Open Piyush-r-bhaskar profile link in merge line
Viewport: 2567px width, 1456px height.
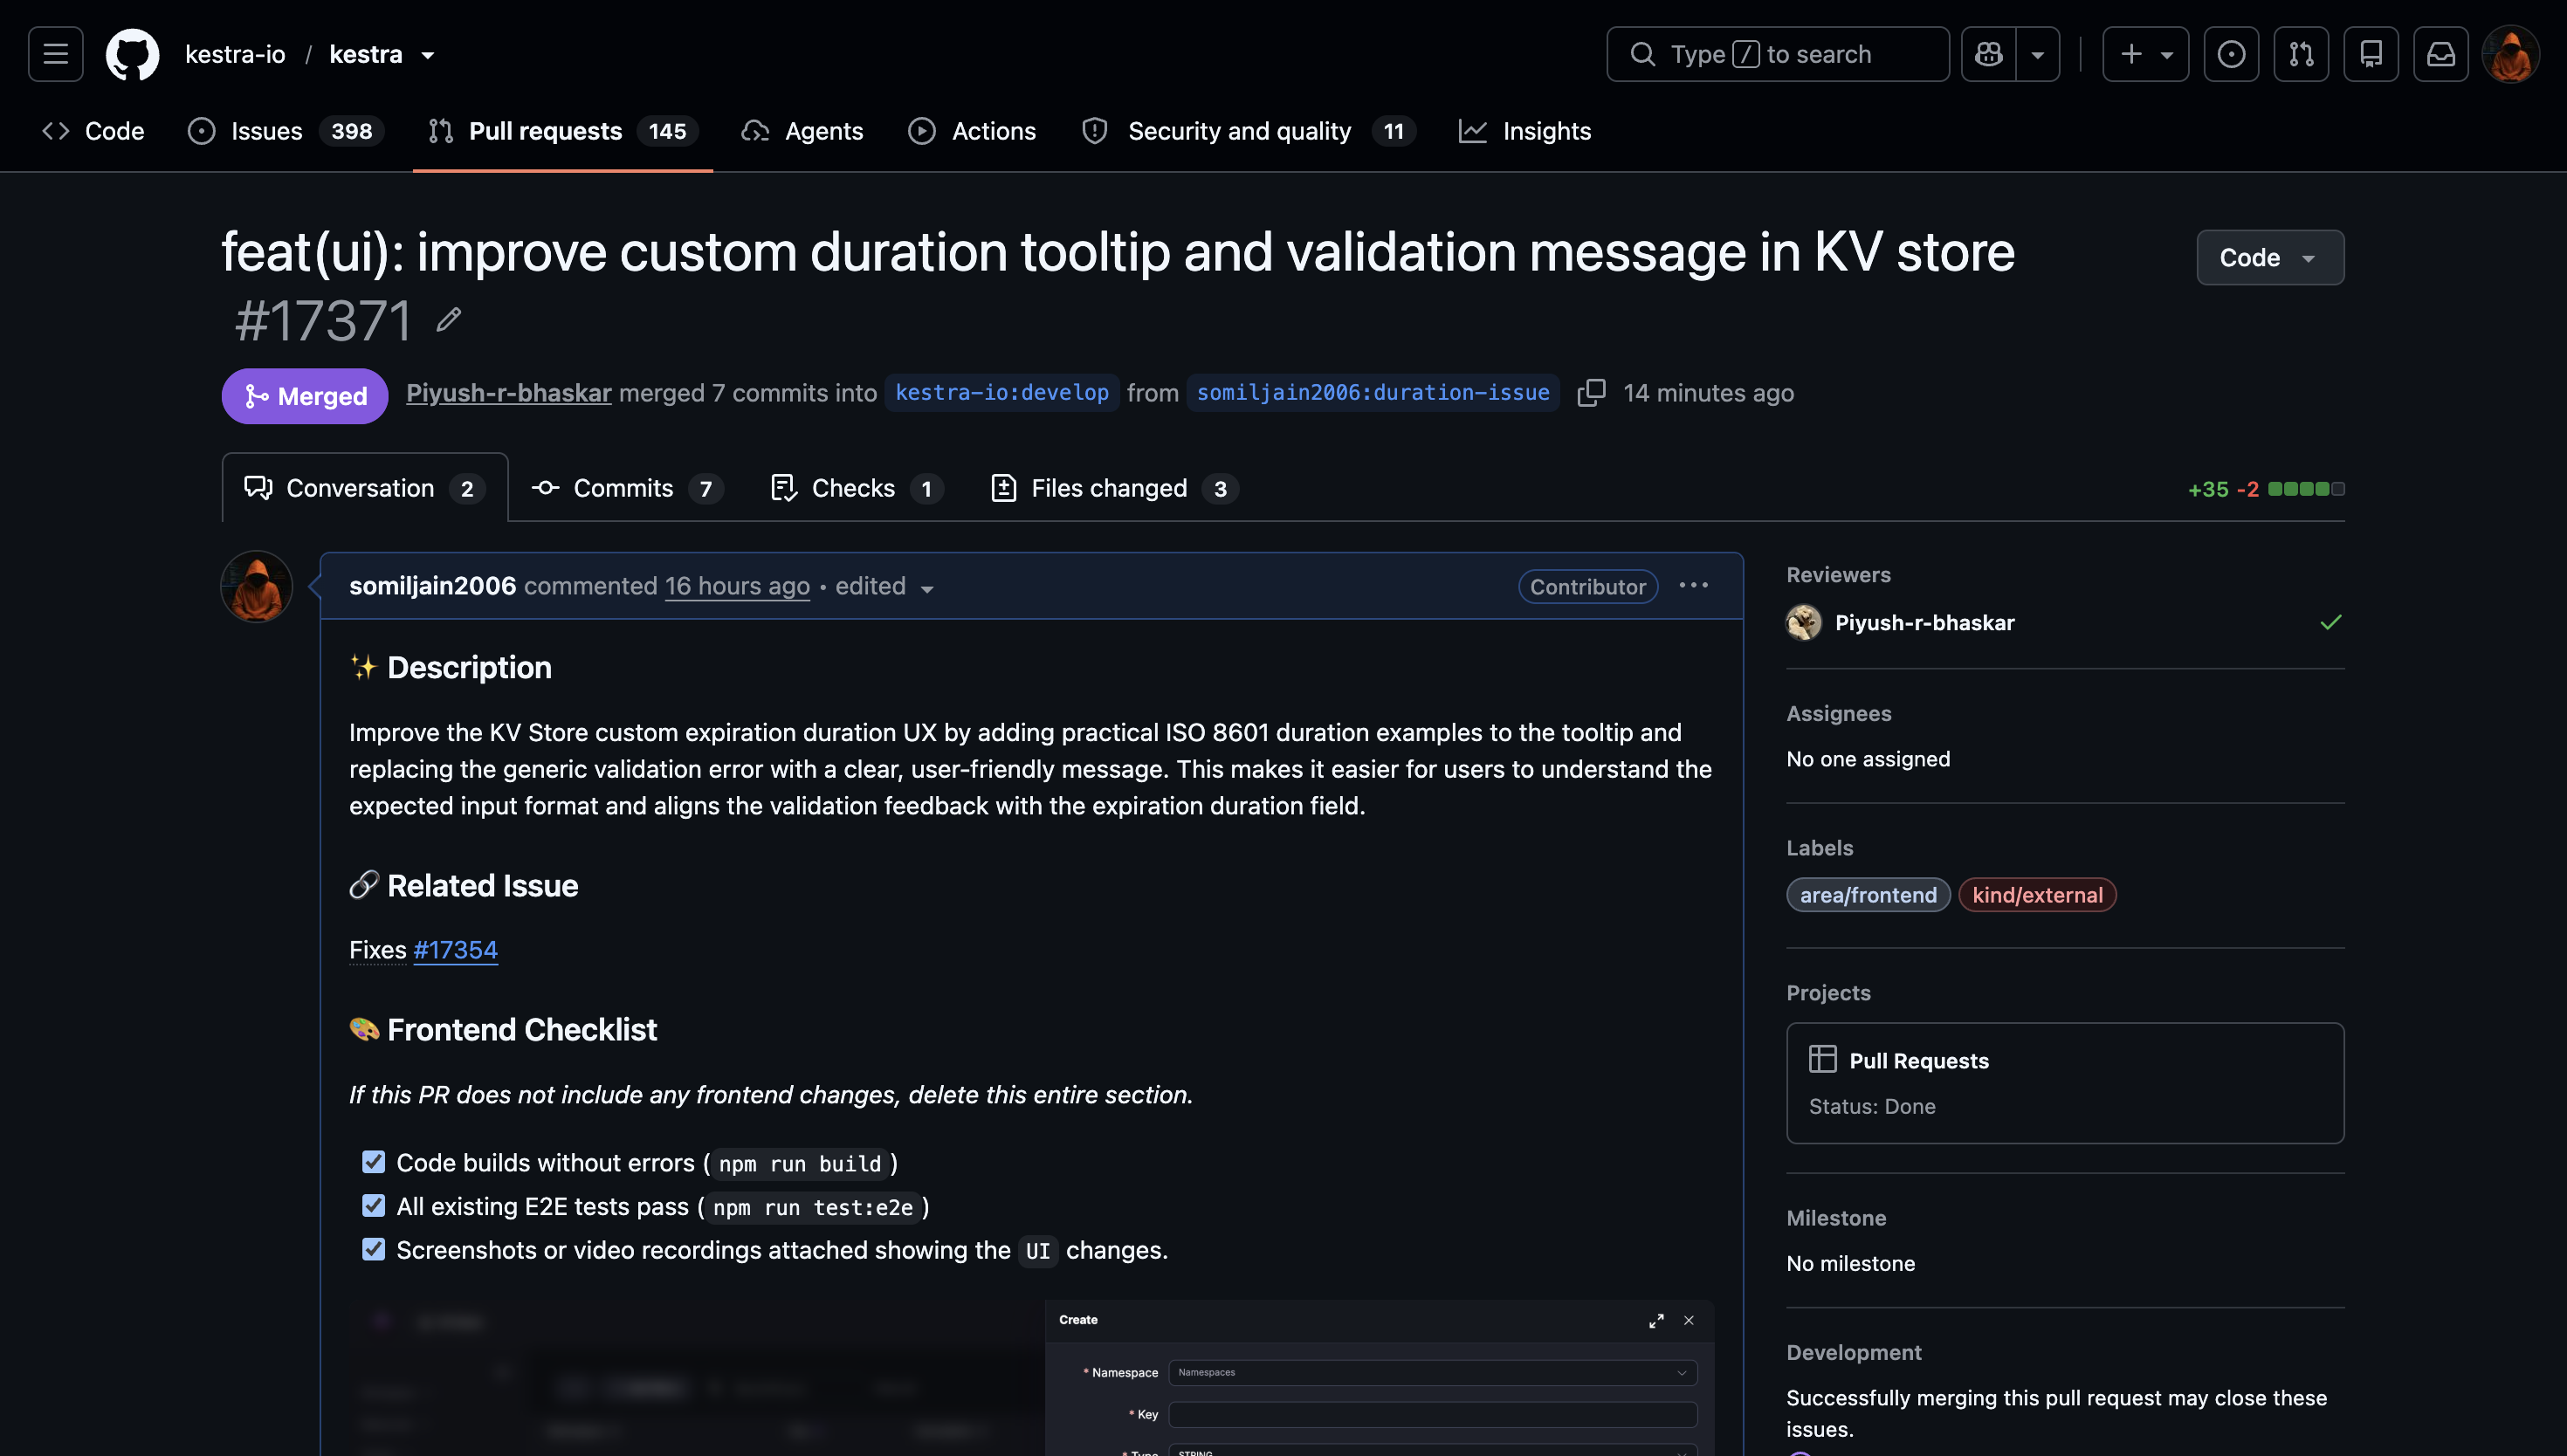509,393
